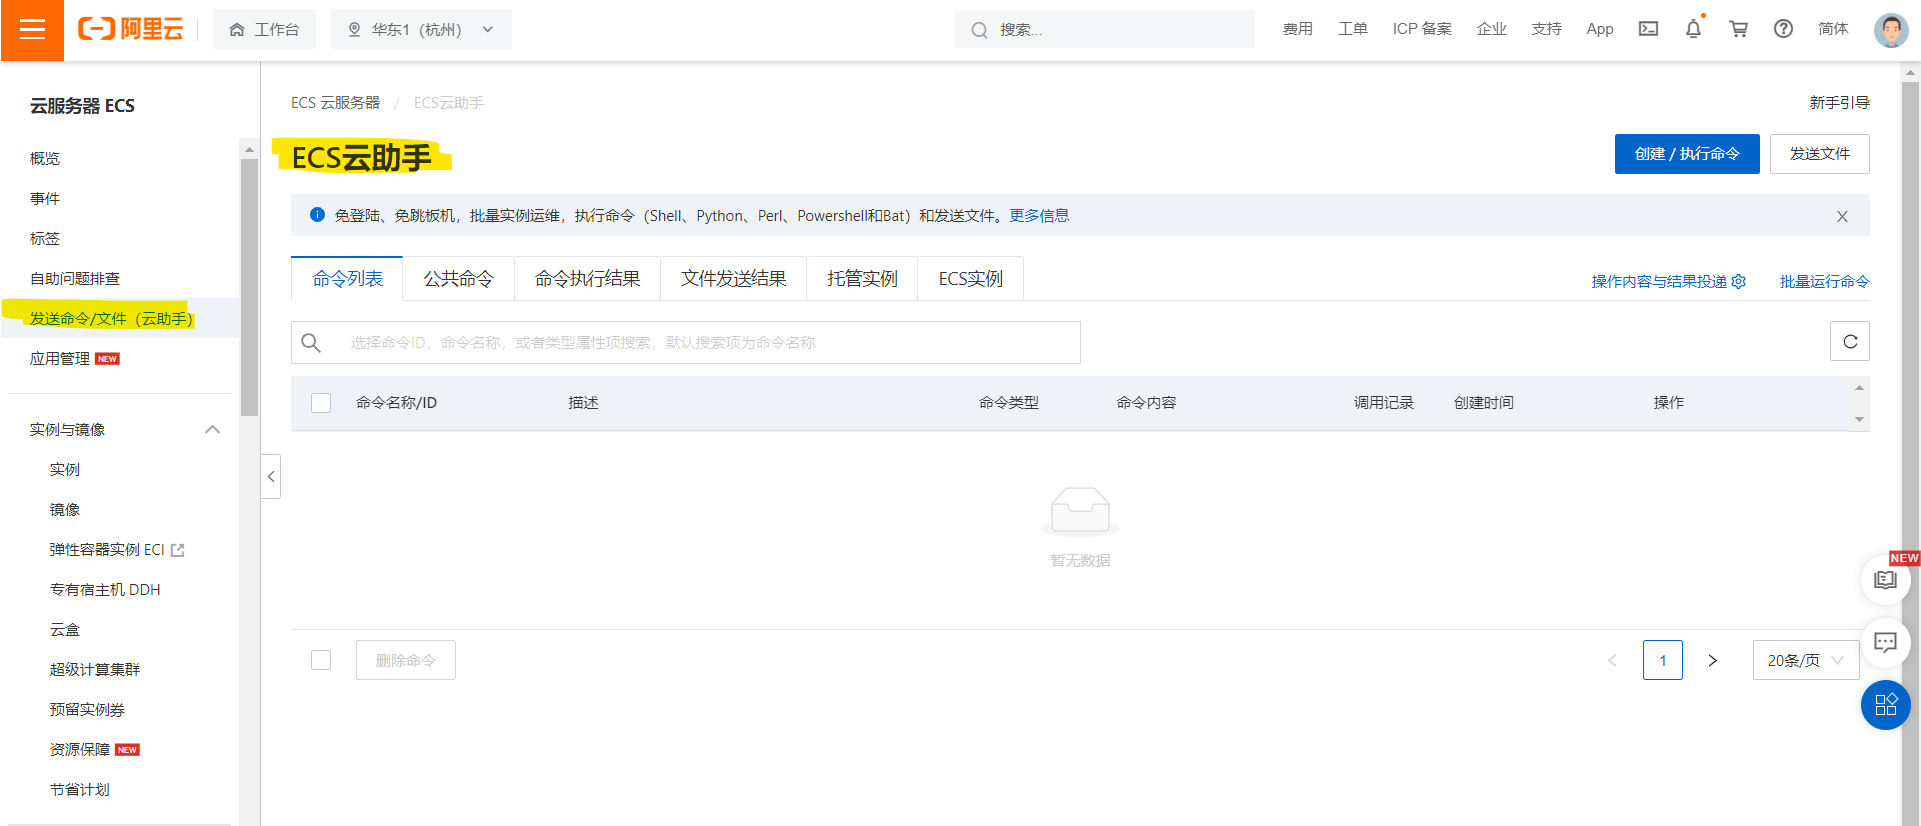Screen dimensions: 1921x826
Task: Open the 批量运行命令 link
Action: coord(1824,281)
